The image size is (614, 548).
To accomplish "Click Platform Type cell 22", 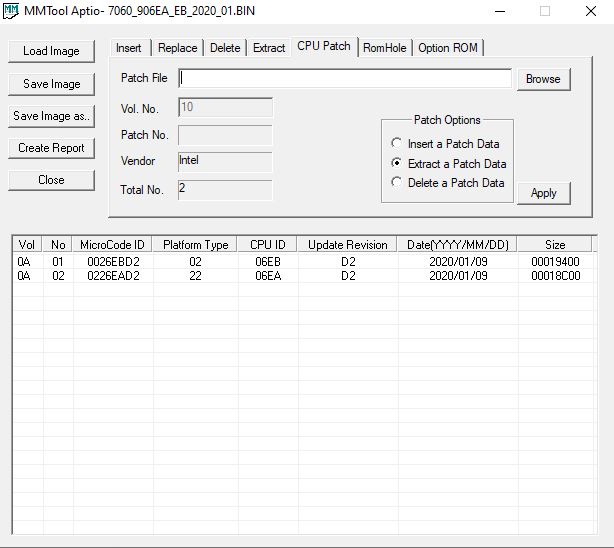I will (195, 276).
